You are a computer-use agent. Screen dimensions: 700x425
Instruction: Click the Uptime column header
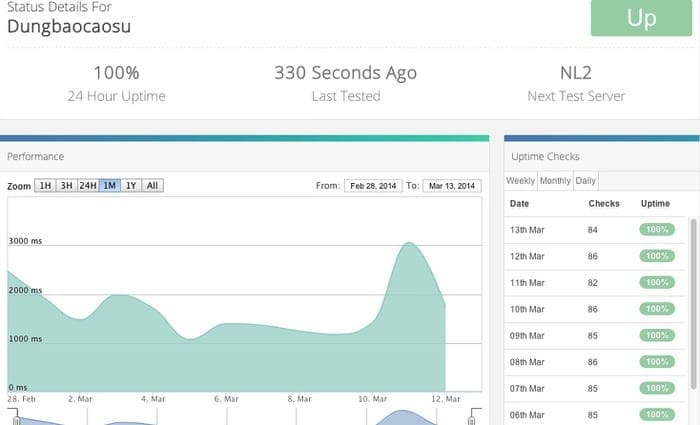coord(655,204)
